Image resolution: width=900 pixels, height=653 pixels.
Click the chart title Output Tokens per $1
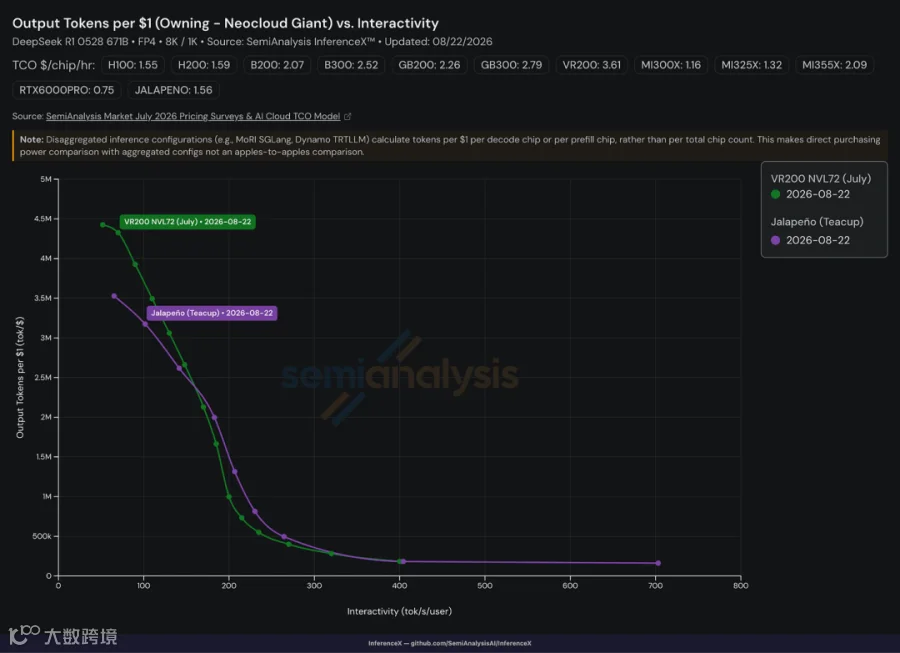point(225,23)
